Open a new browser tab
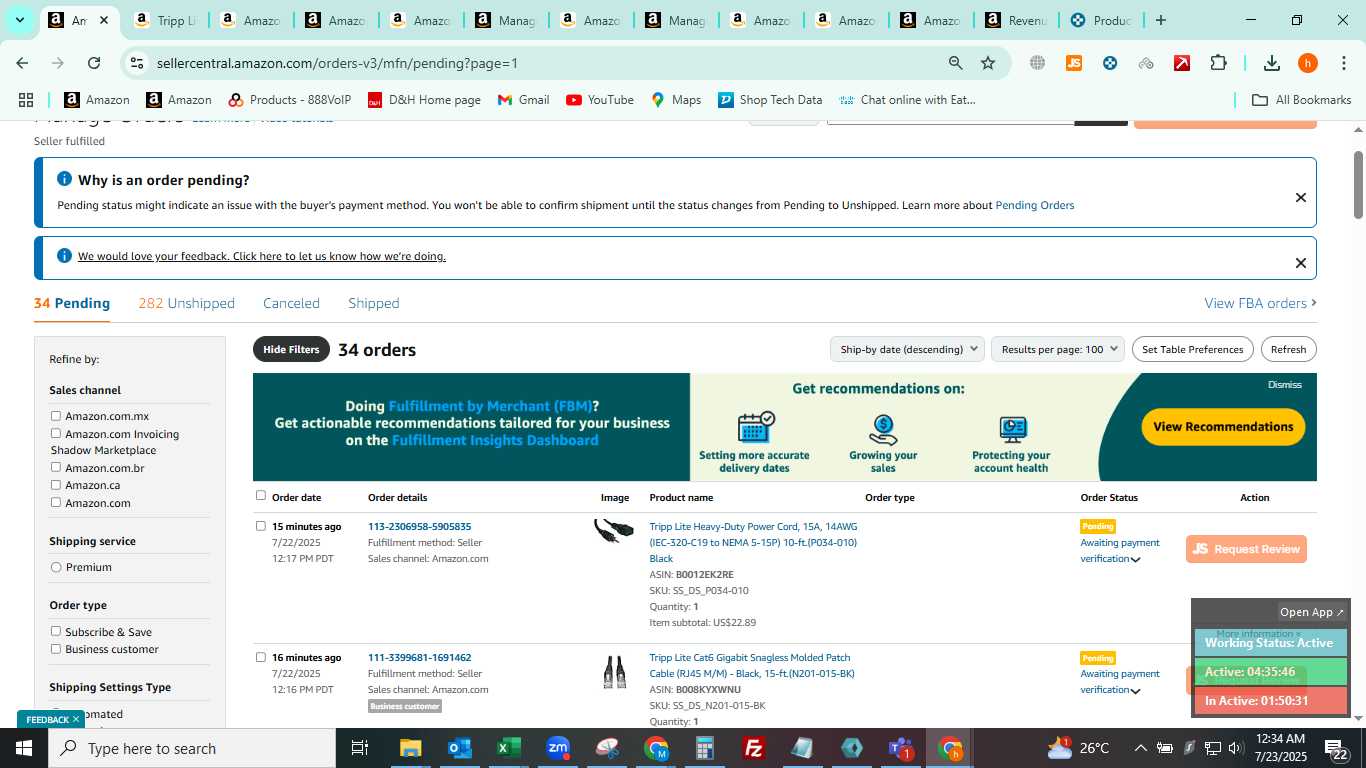The image size is (1366, 768). coord(1160,20)
